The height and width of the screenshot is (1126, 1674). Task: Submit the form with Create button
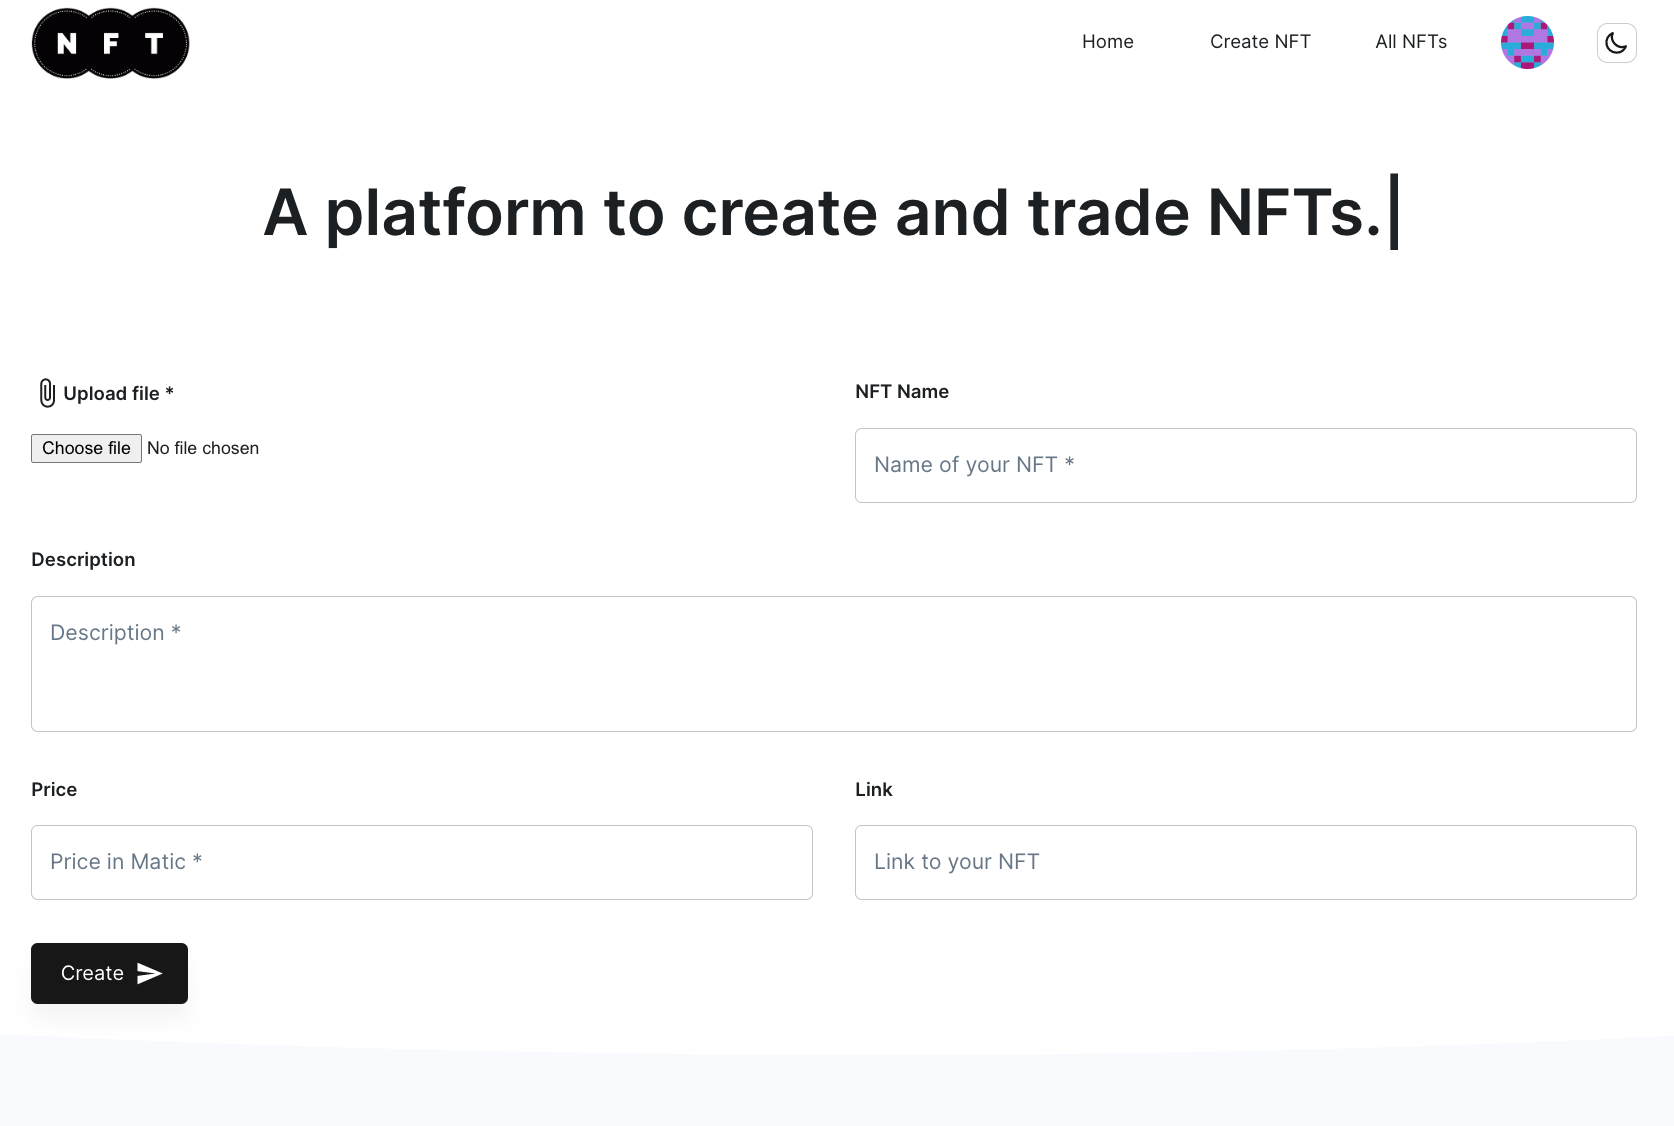tap(109, 973)
